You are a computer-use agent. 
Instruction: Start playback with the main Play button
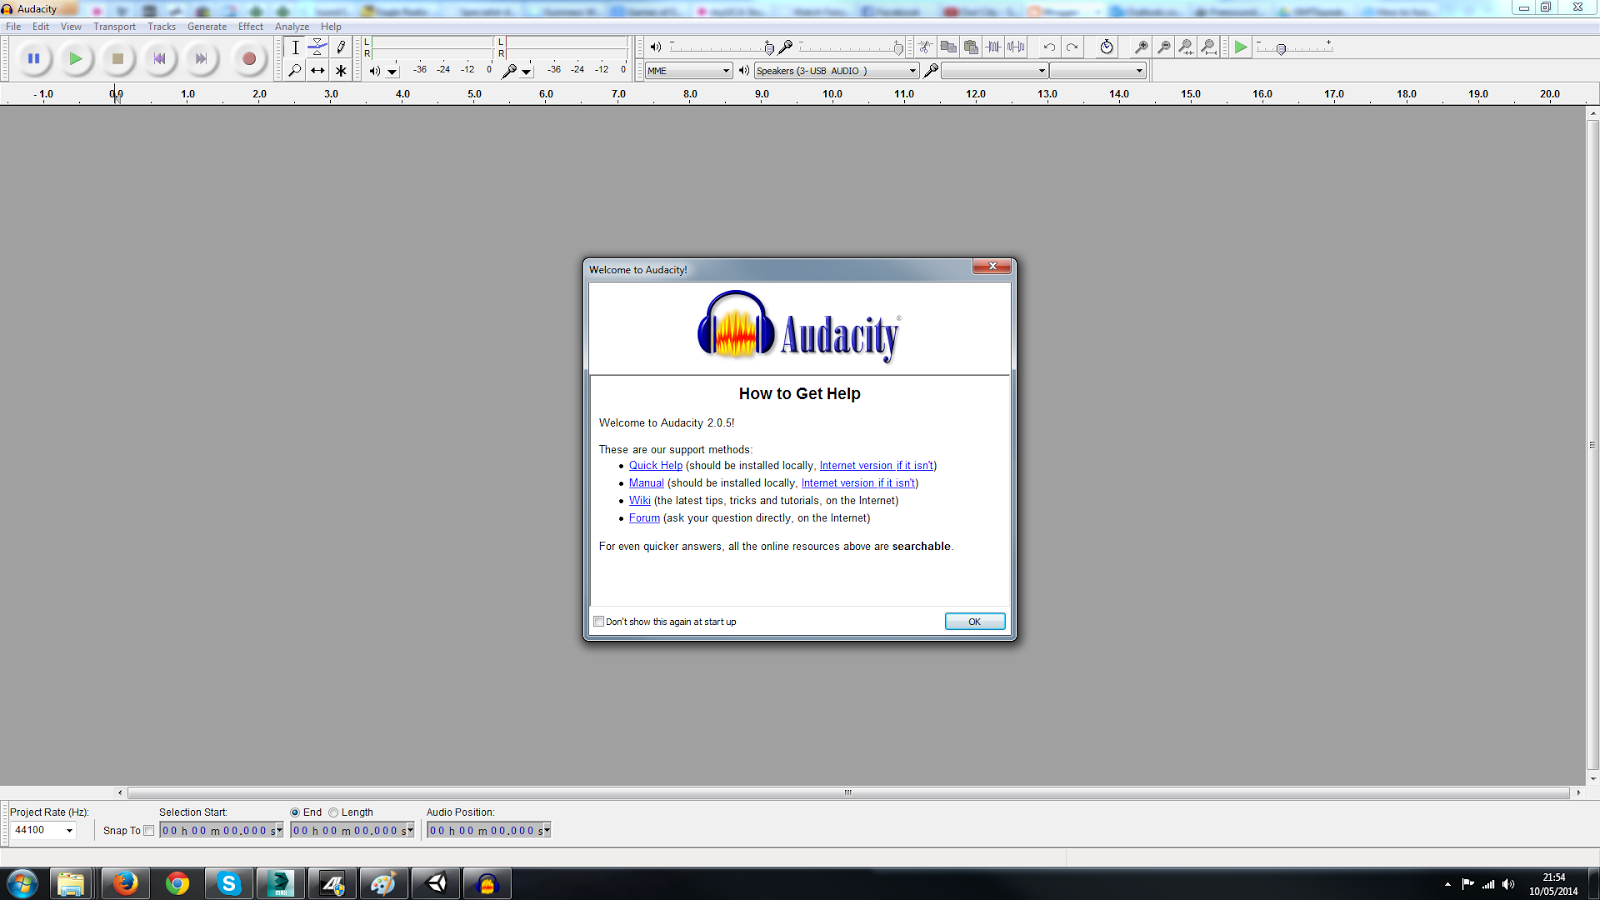[x=75, y=59]
